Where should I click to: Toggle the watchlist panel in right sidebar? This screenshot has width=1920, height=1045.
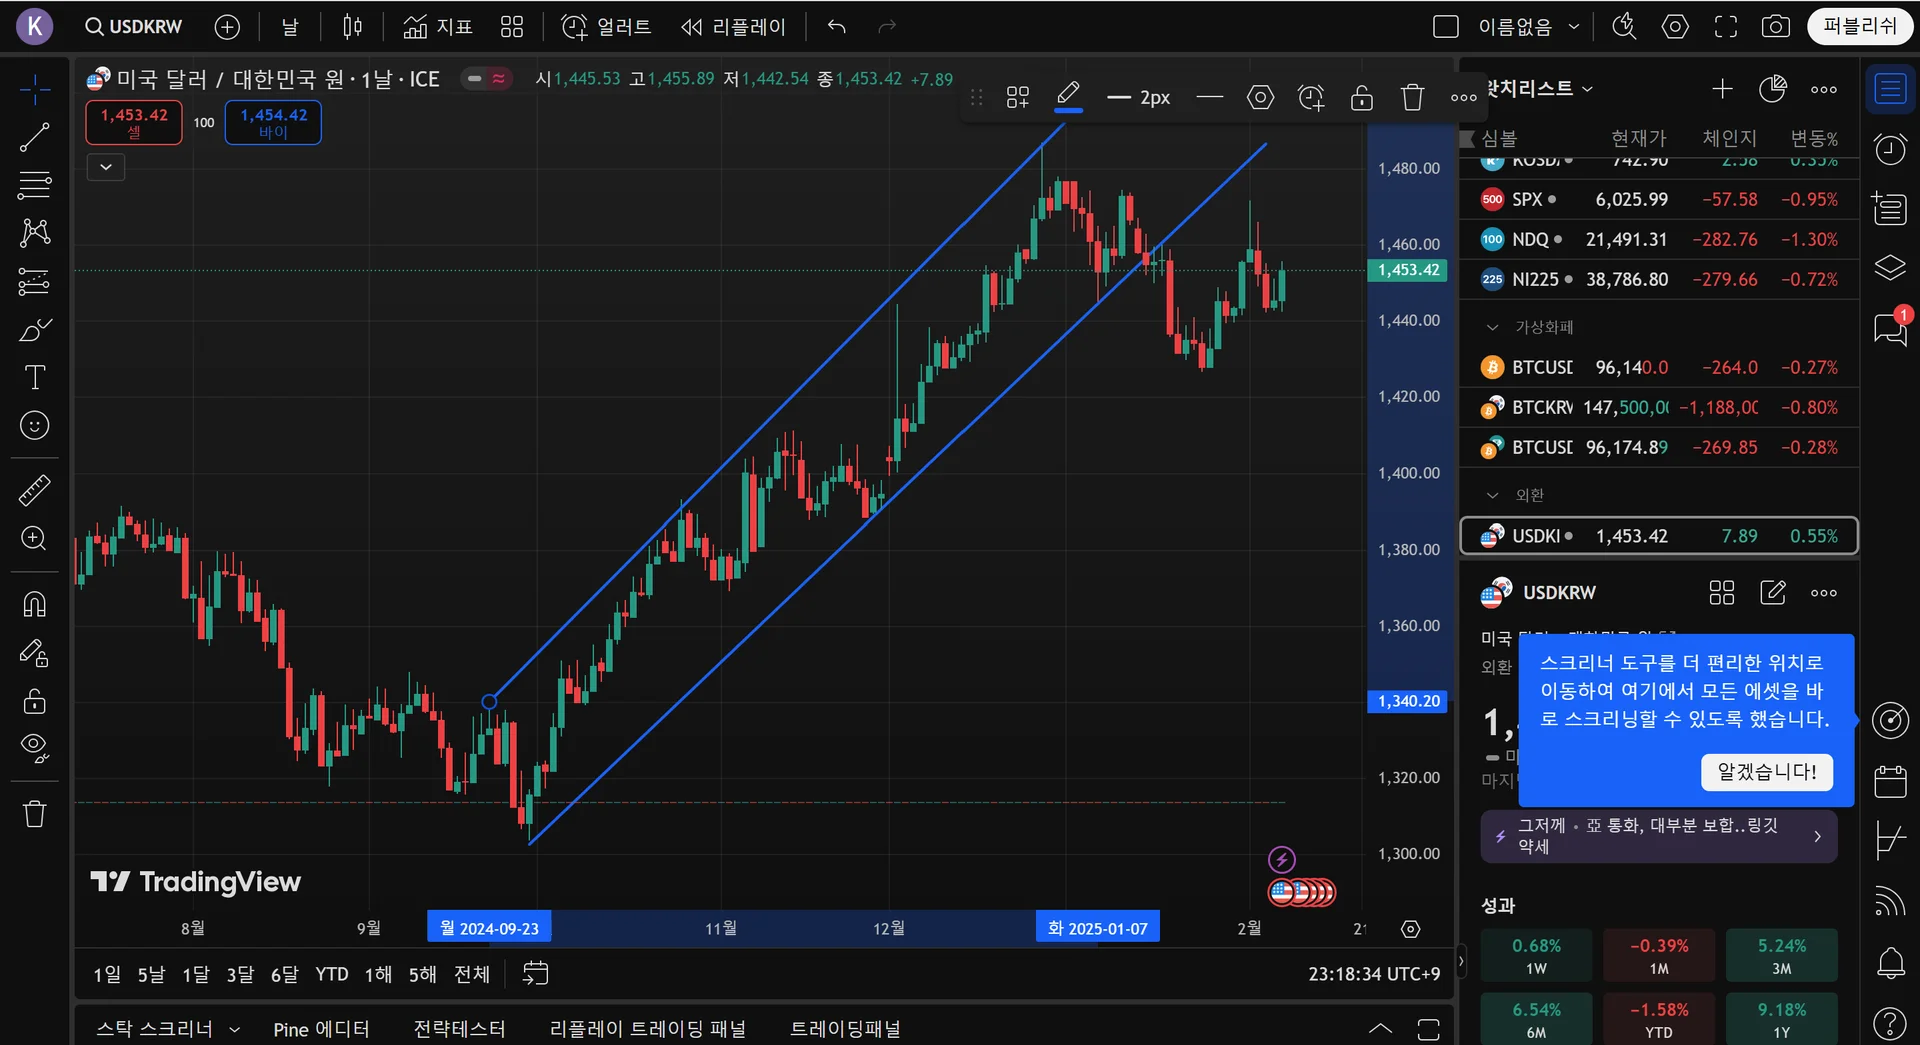(1890, 90)
